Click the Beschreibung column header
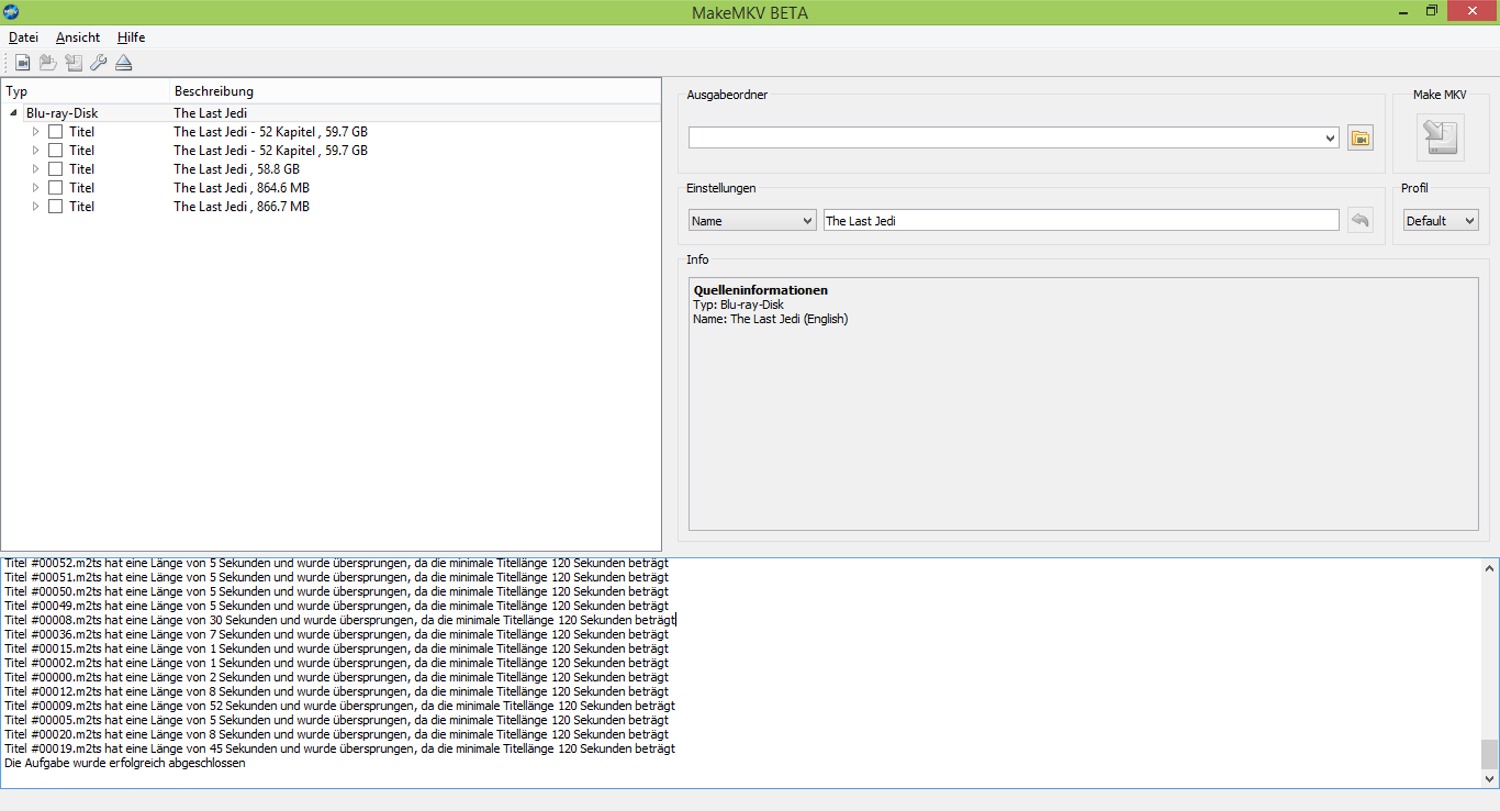 tap(415, 91)
